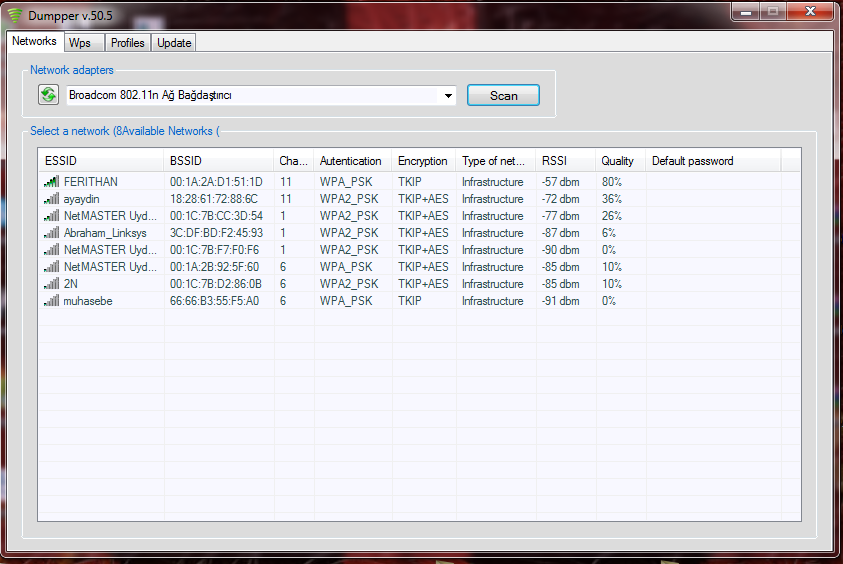Open the Profiles tab
This screenshot has height=564, width=843.
click(128, 43)
